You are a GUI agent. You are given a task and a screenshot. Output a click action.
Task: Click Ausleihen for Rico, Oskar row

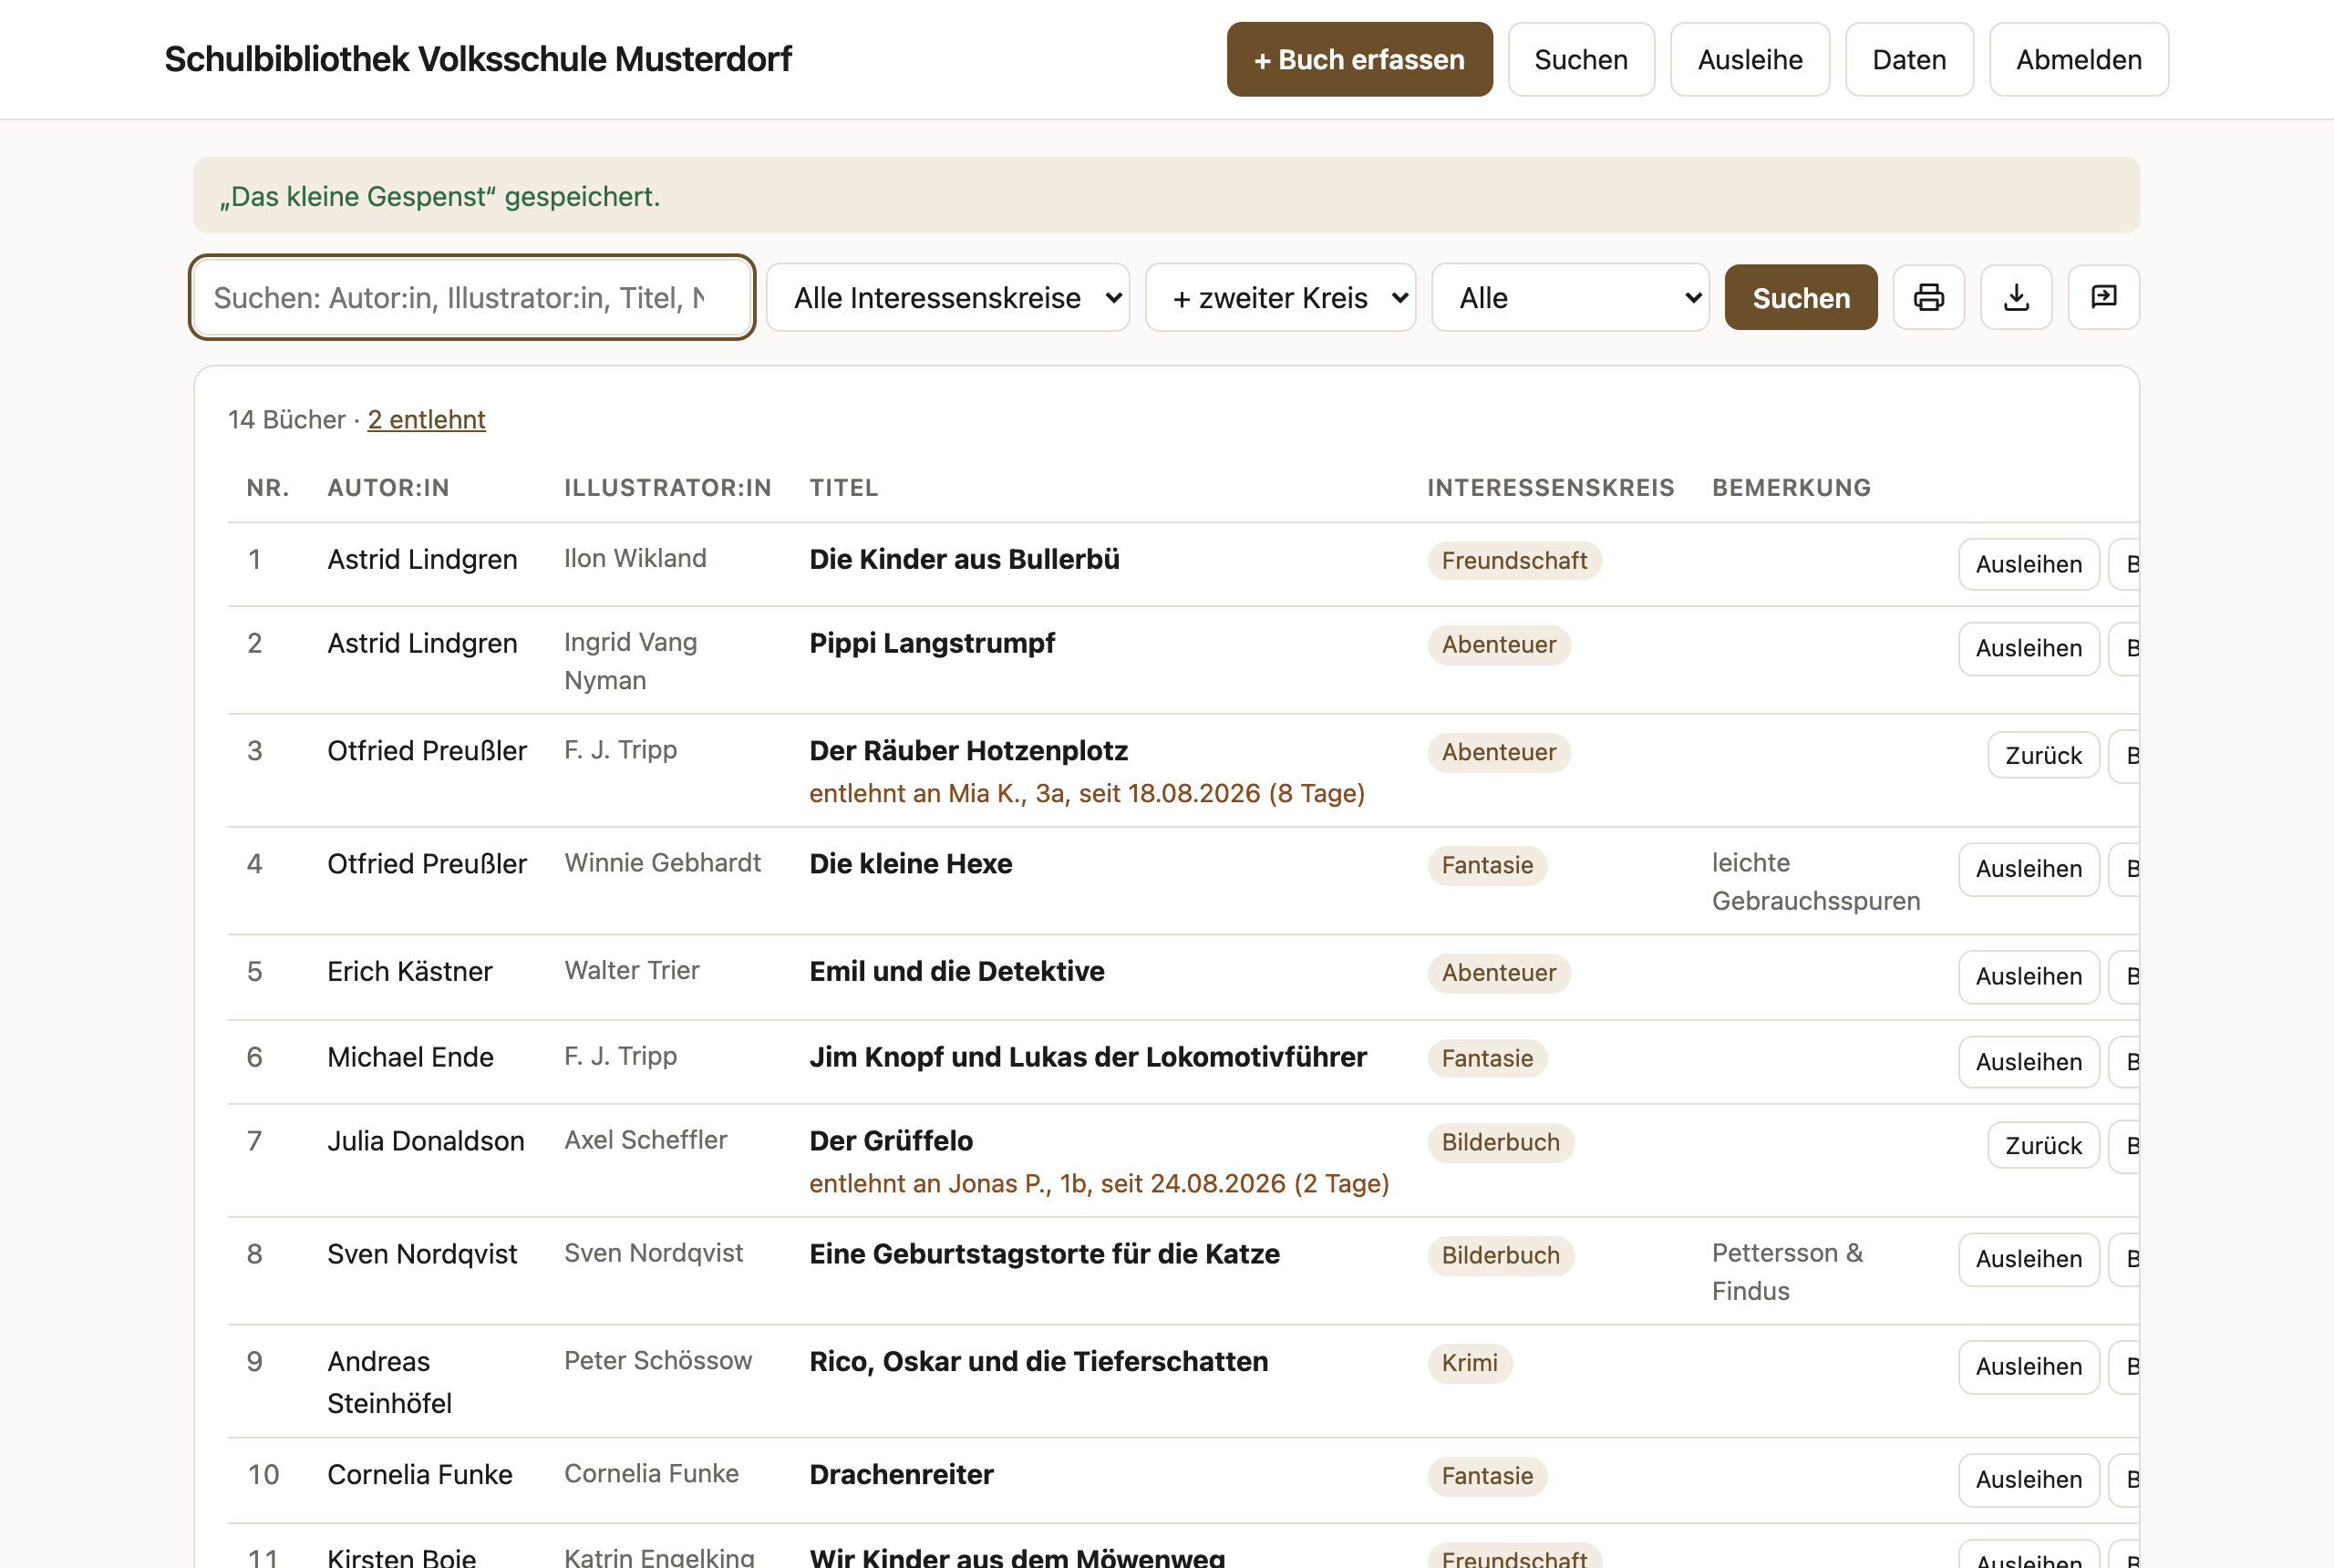(x=2028, y=1366)
